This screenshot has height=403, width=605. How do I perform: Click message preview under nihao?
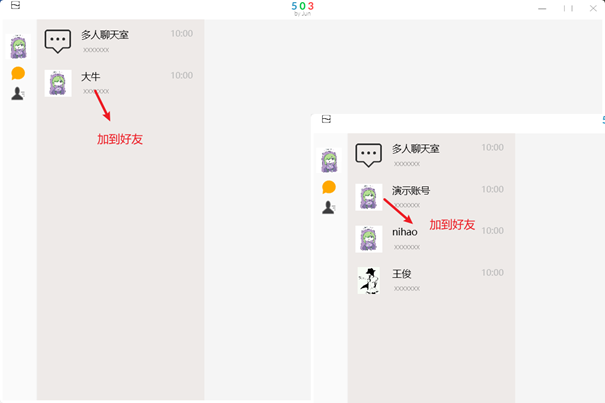407,247
